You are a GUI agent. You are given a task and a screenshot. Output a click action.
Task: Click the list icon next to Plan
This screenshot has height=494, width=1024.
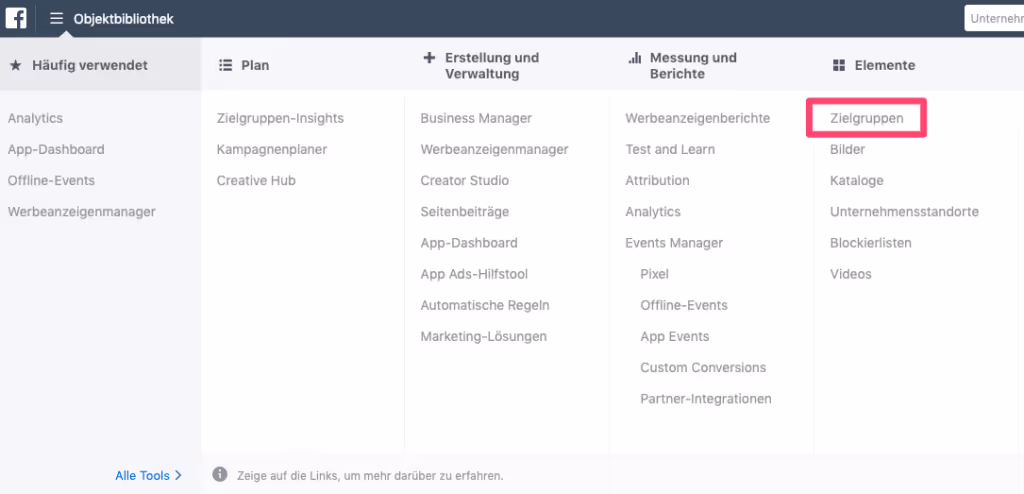coord(225,65)
